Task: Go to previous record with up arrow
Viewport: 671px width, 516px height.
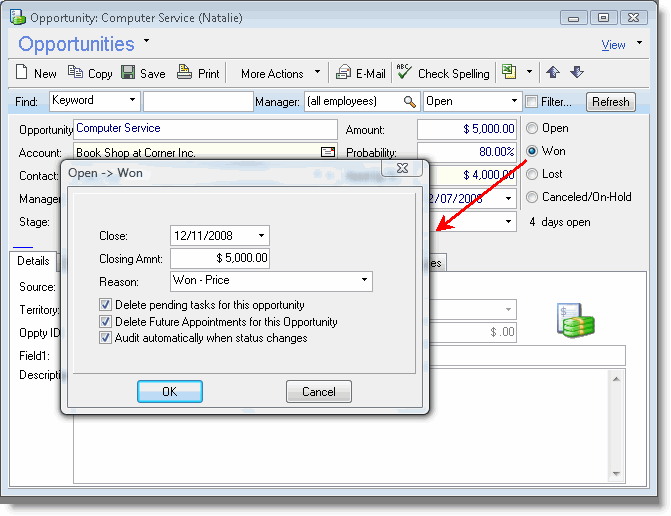Action: click(554, 73)
